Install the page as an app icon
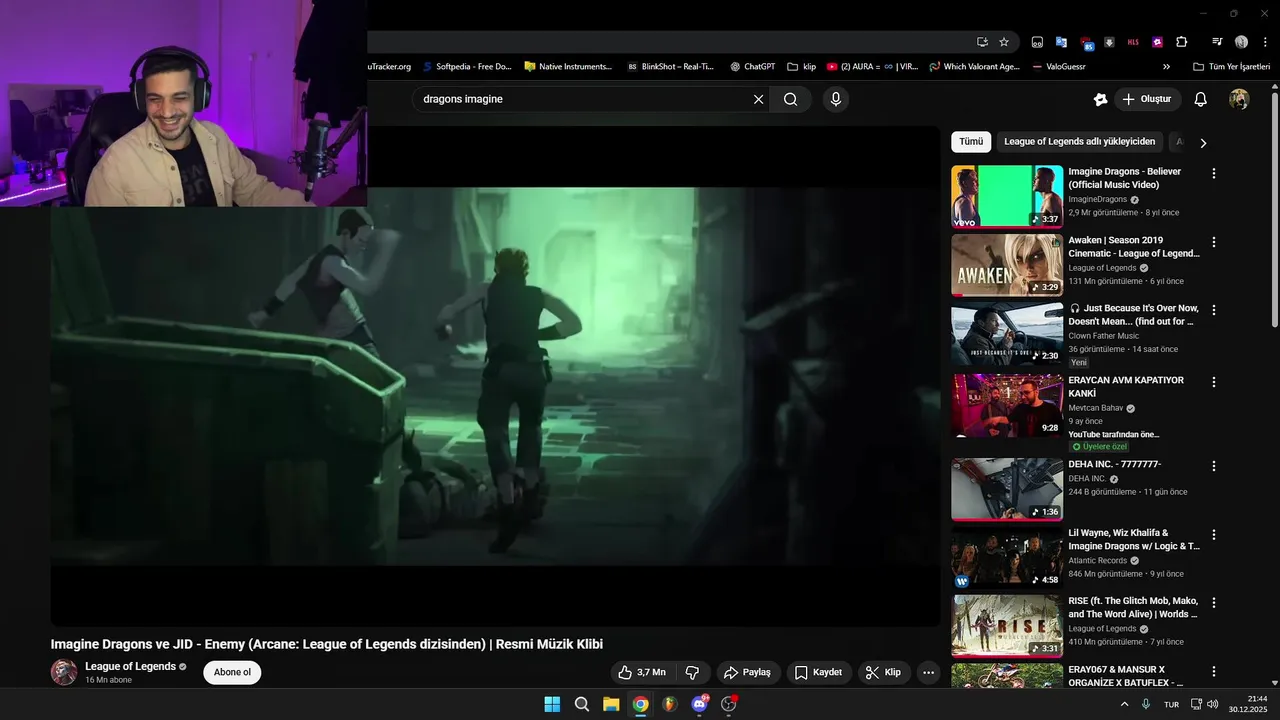1280x720 pixels. [982, 42]
